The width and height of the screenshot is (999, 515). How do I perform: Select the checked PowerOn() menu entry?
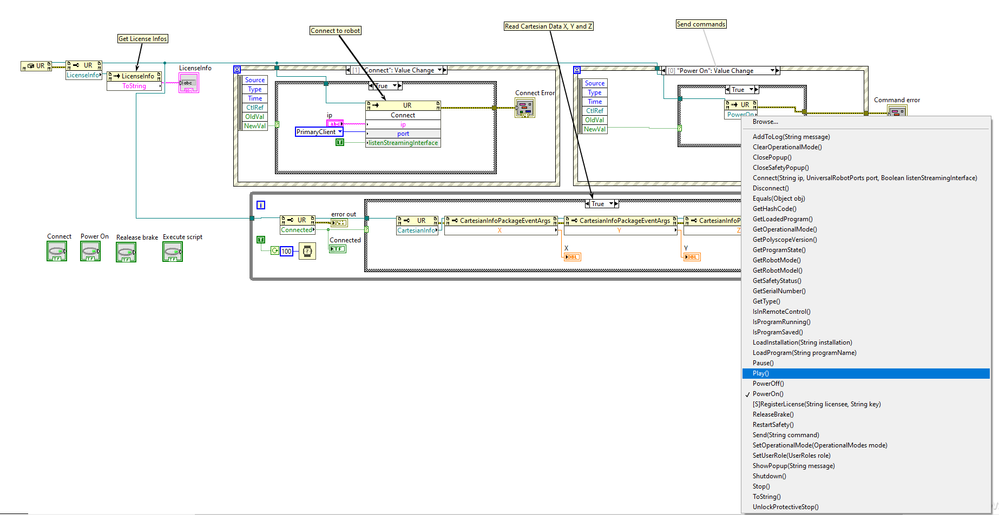(866, 394)
